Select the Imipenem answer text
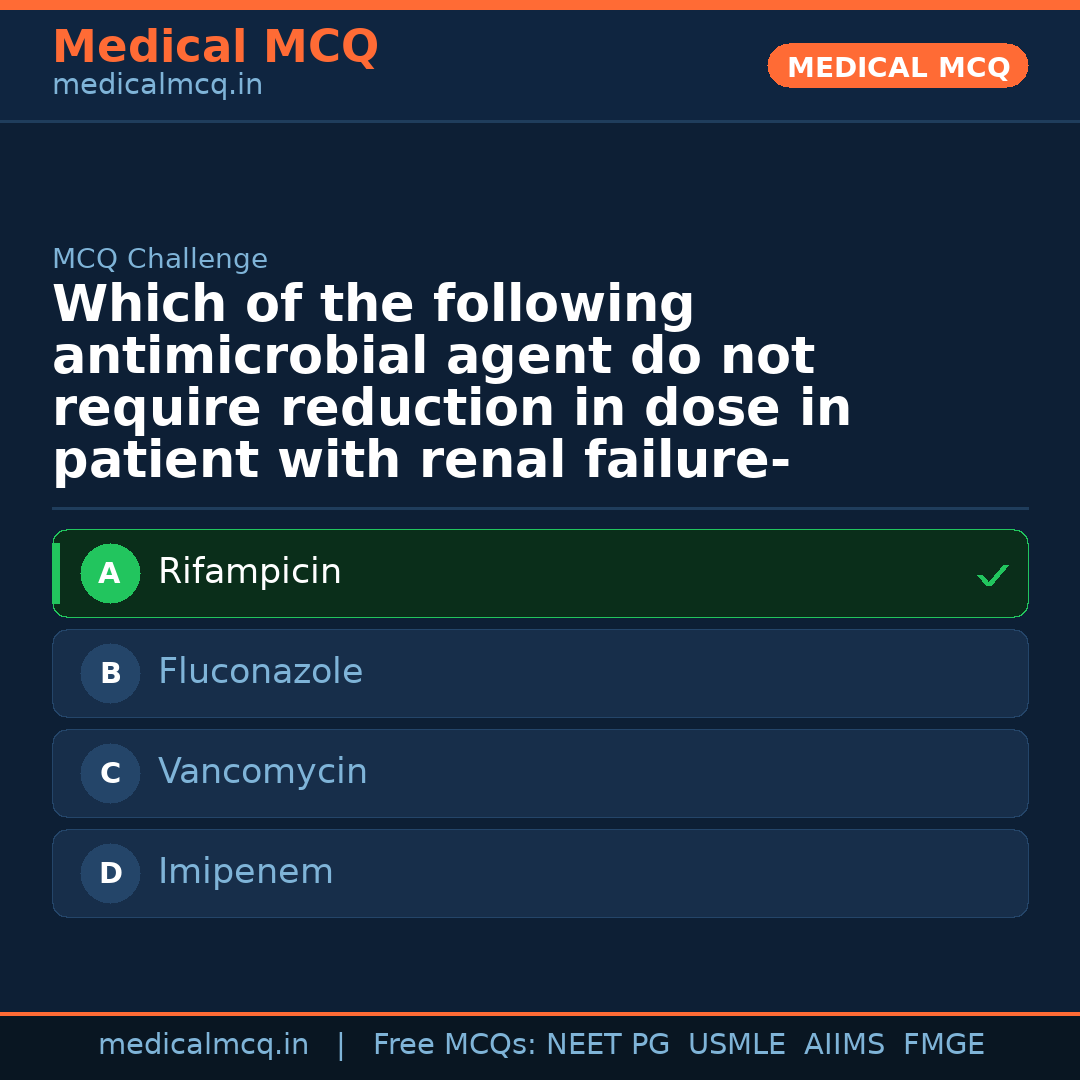Image resolution: width=1080 pixels, height=1080 pixels. pyautogui.click(x=245, y=872)
